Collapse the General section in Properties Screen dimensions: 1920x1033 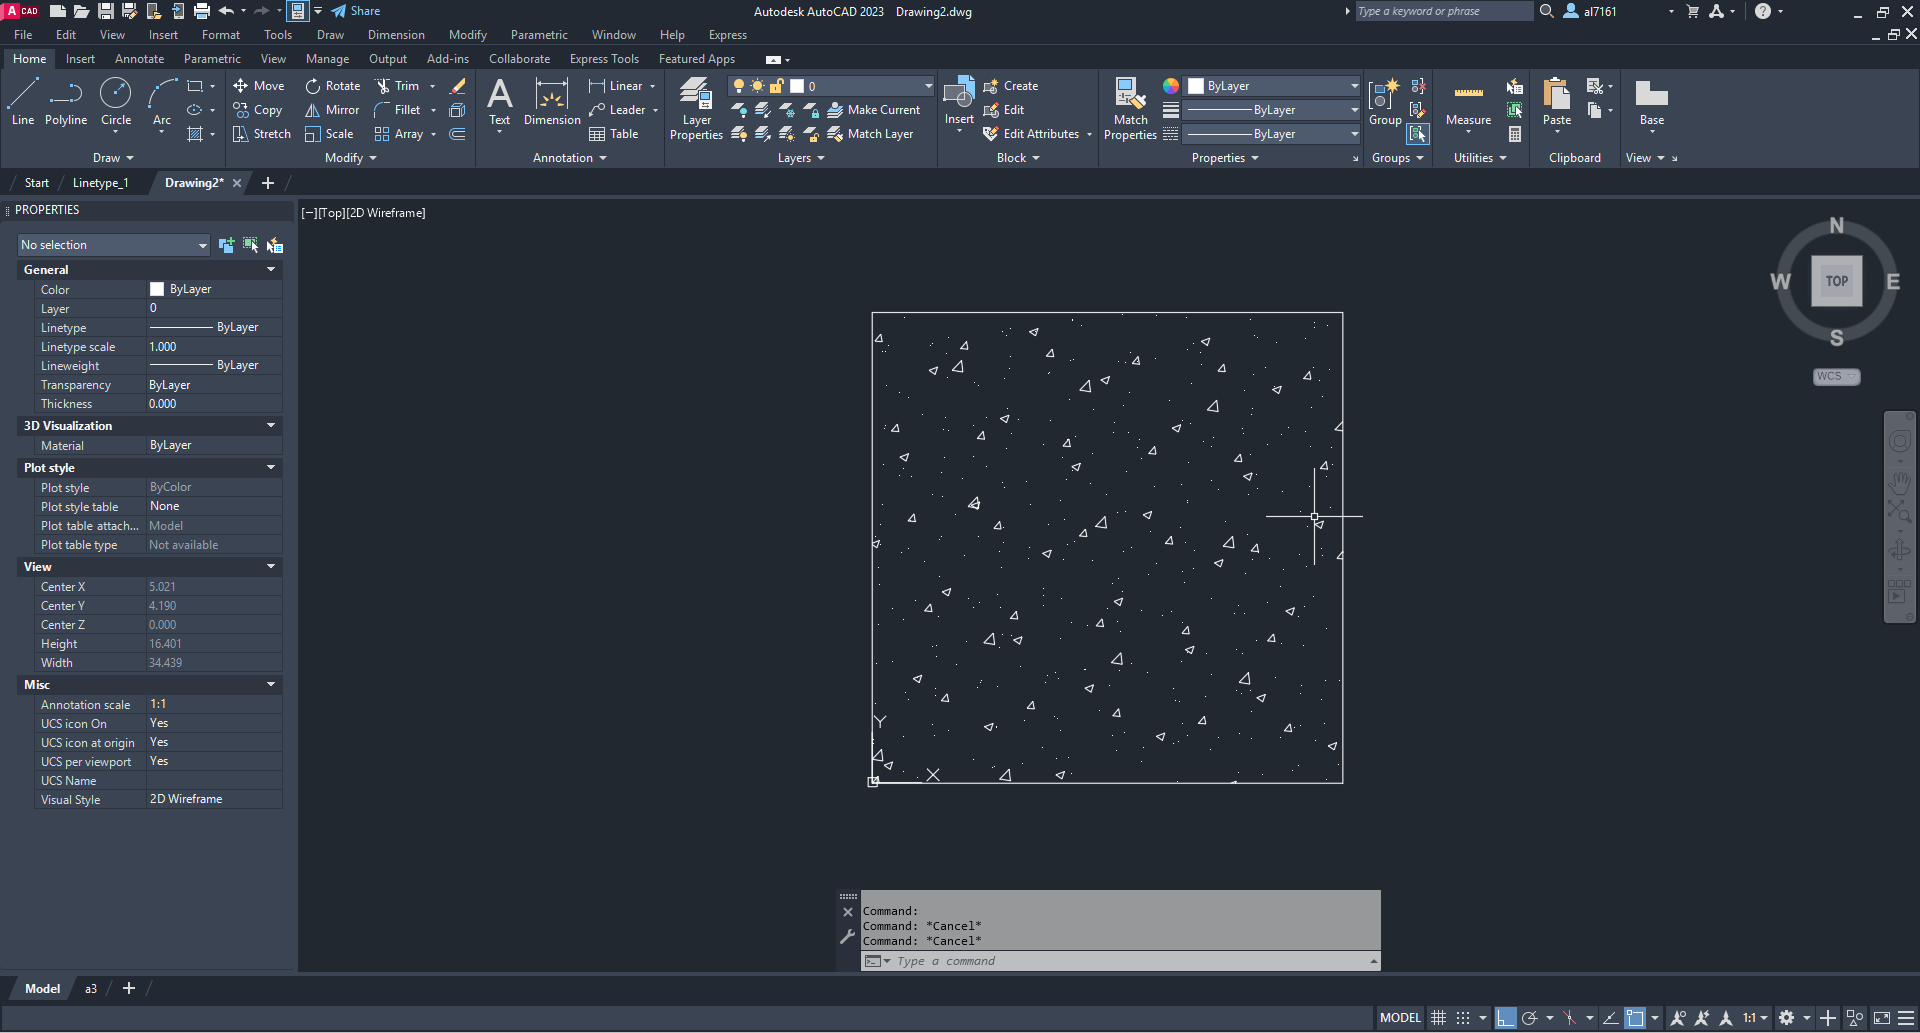point(271,270)
